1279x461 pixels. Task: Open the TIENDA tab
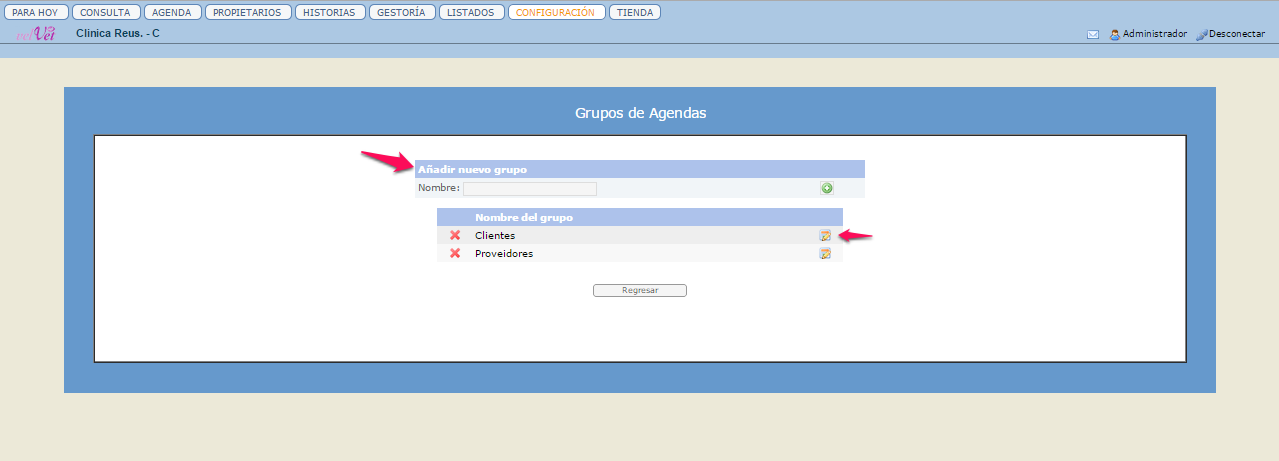click(635, 13)
